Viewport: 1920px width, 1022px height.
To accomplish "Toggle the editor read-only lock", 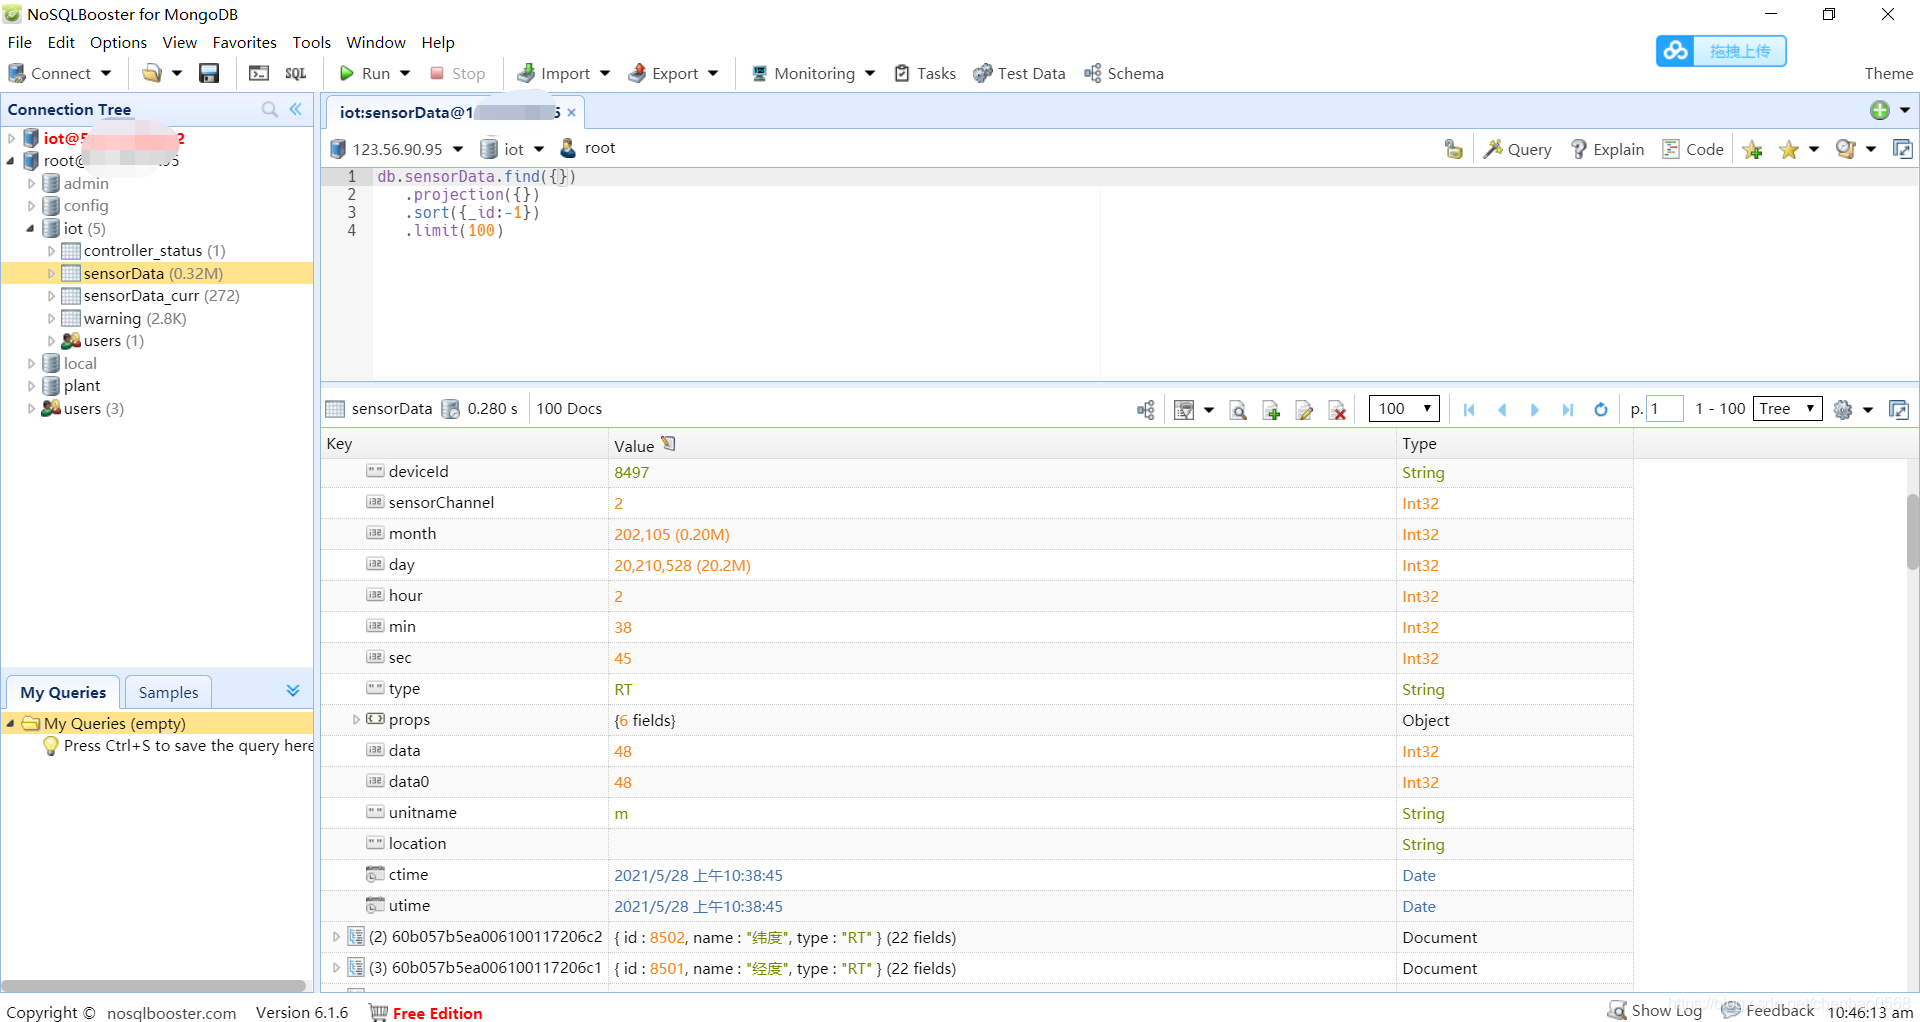I will [1453, 148].
